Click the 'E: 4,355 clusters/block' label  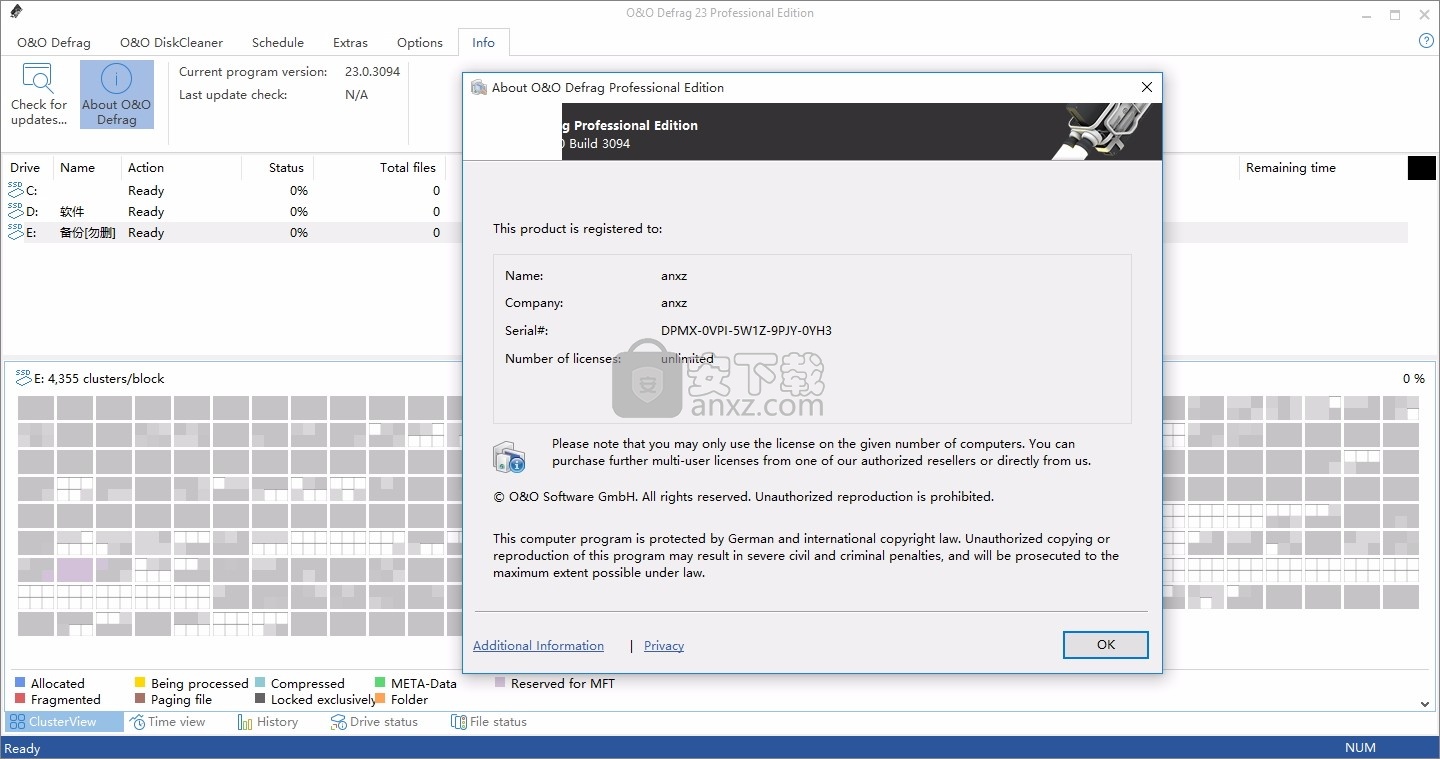click(x=98, y=379)
